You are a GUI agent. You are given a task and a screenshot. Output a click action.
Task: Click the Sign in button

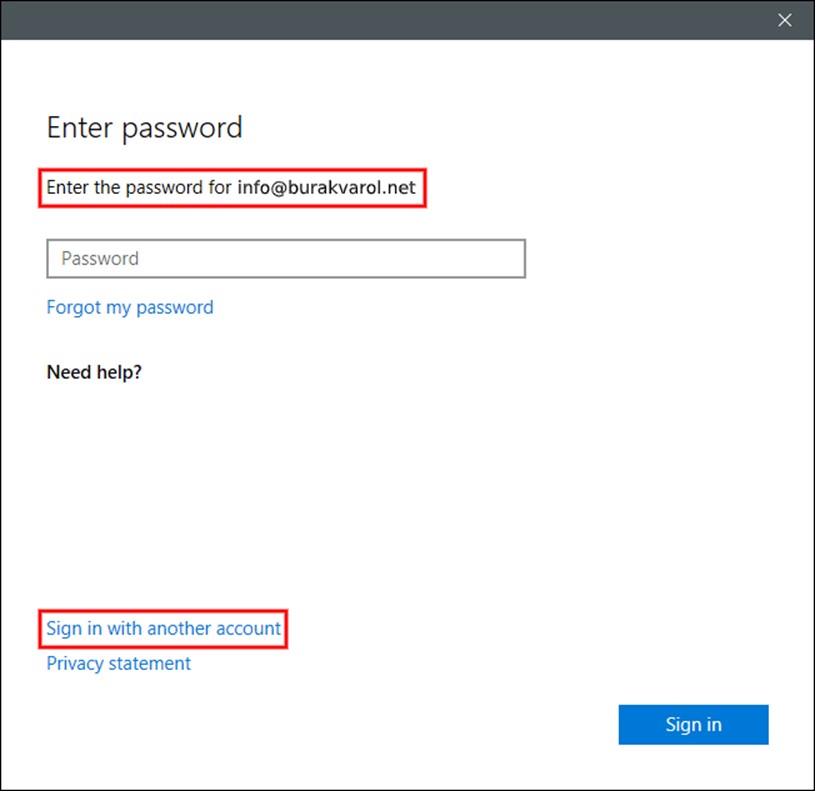coord(693,724)
